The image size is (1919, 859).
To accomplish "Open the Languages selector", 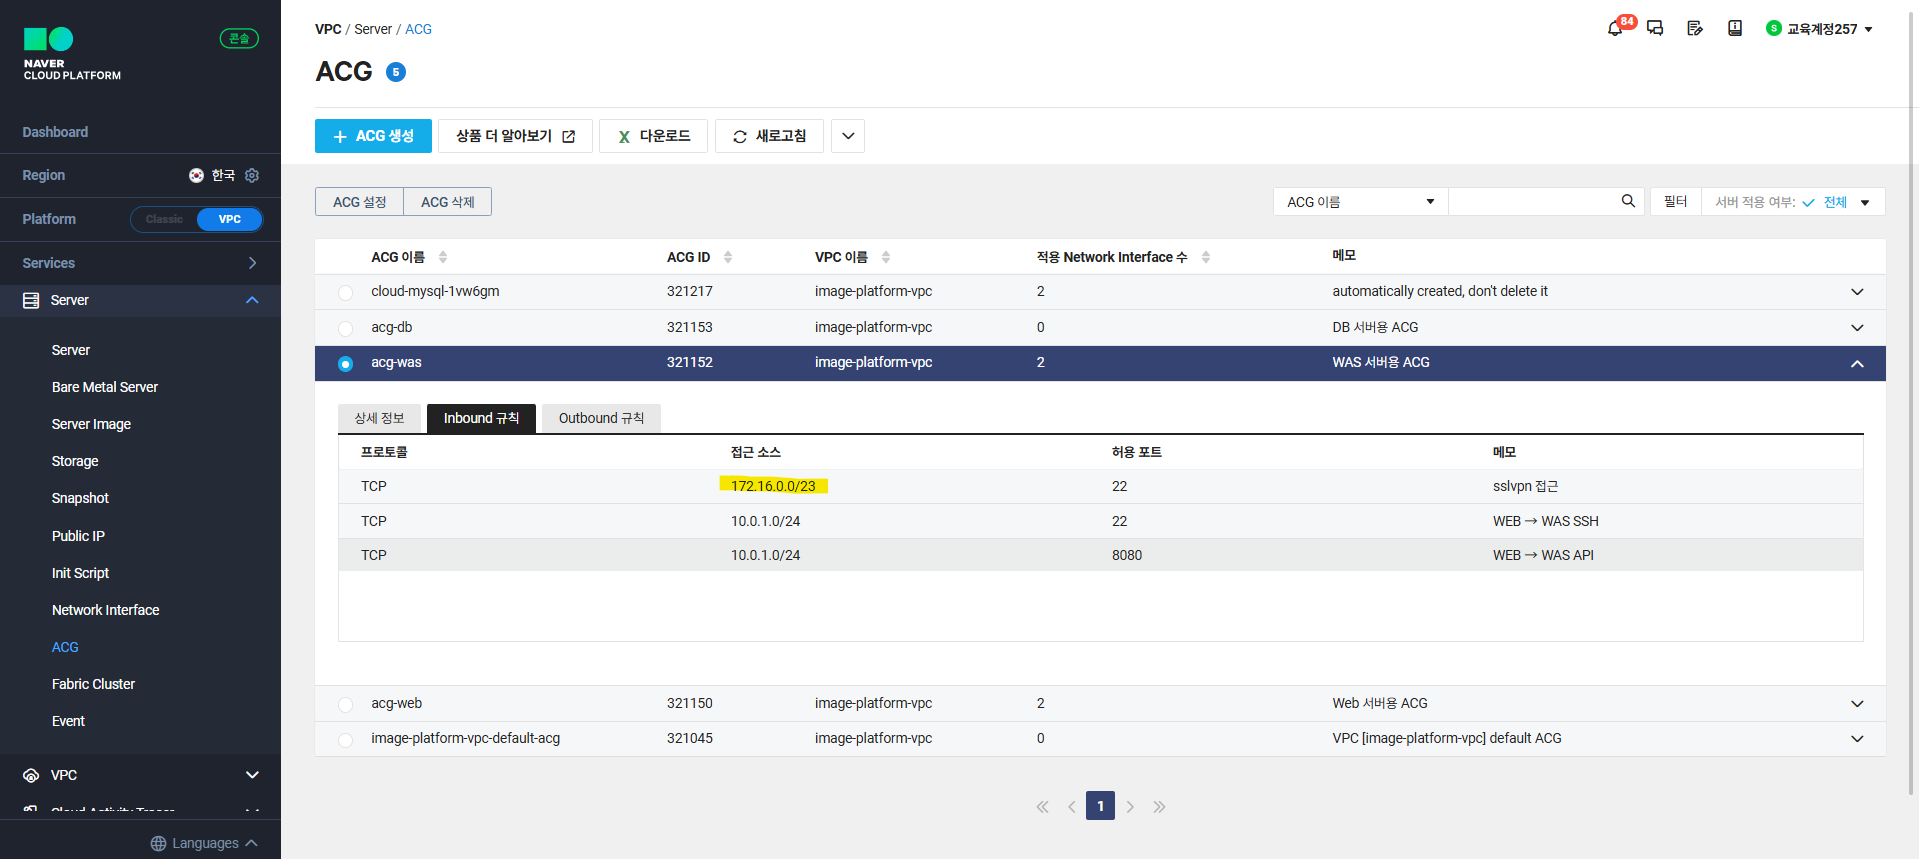I will click(204, 843).
